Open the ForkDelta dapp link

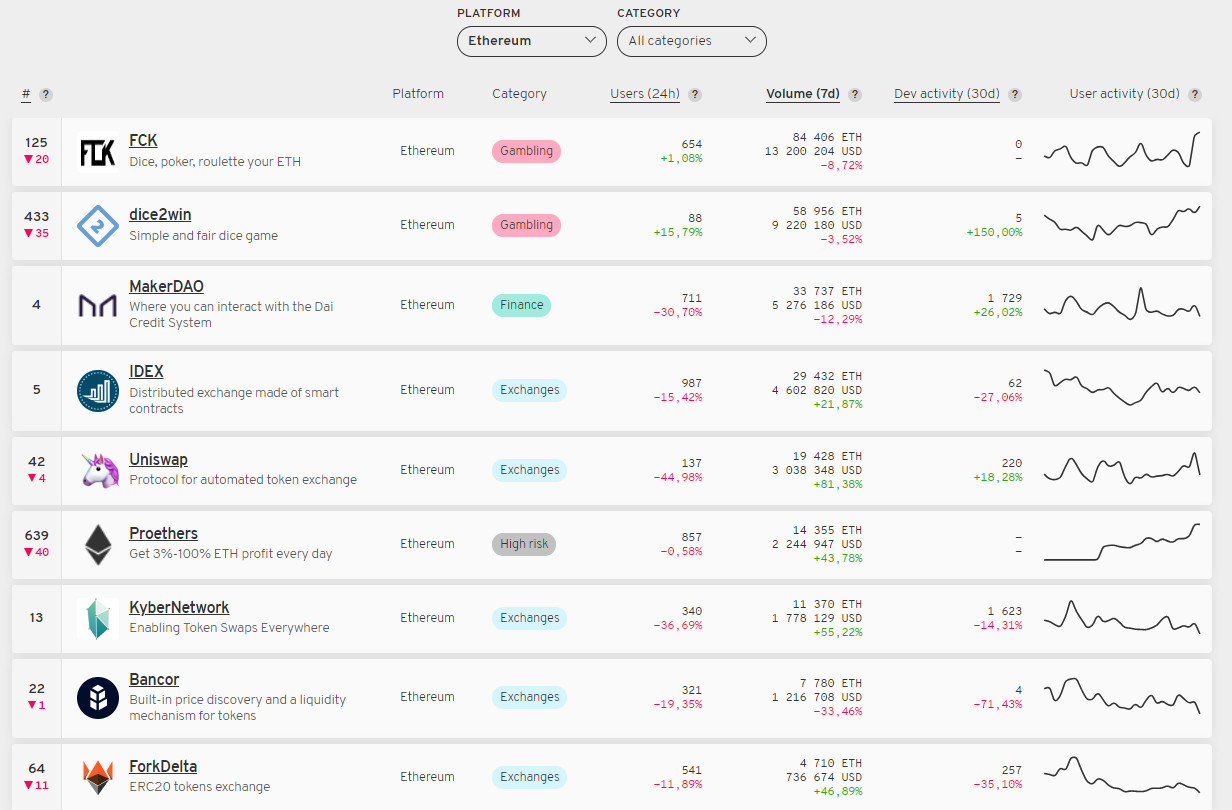pos(163,767)
